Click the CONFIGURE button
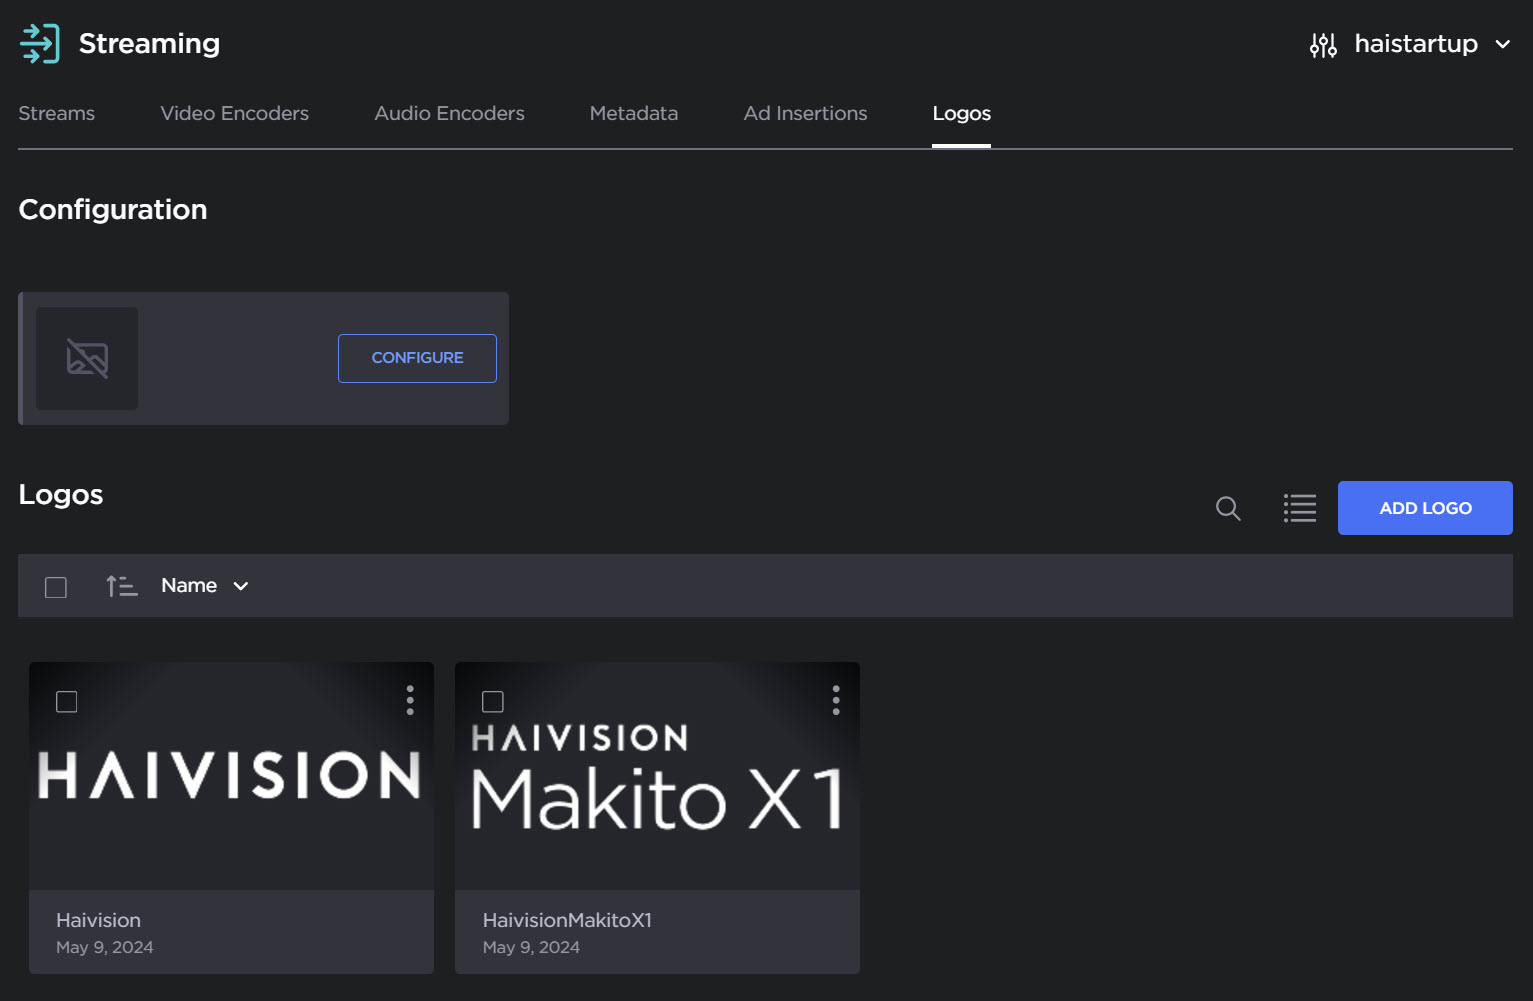Screen dimensions: 1533x1001 417,358
